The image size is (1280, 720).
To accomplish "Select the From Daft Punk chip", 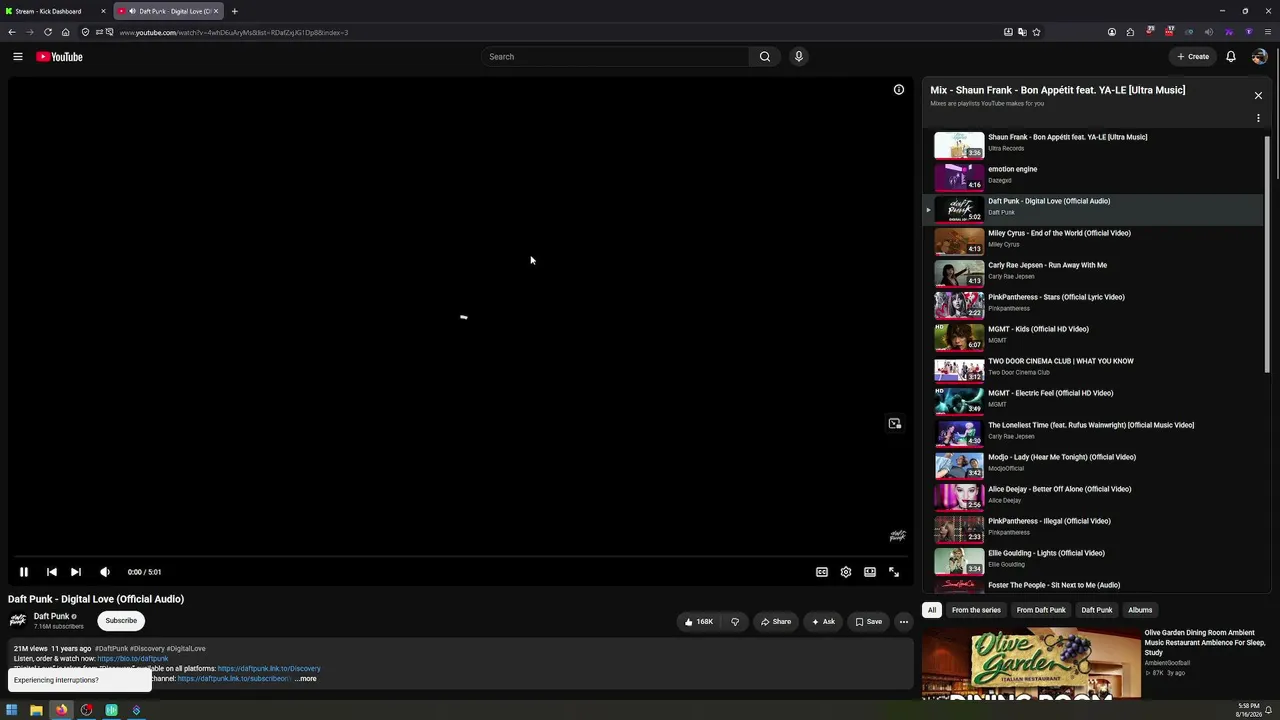I will pyautogui.click(x=1041, y=610).
